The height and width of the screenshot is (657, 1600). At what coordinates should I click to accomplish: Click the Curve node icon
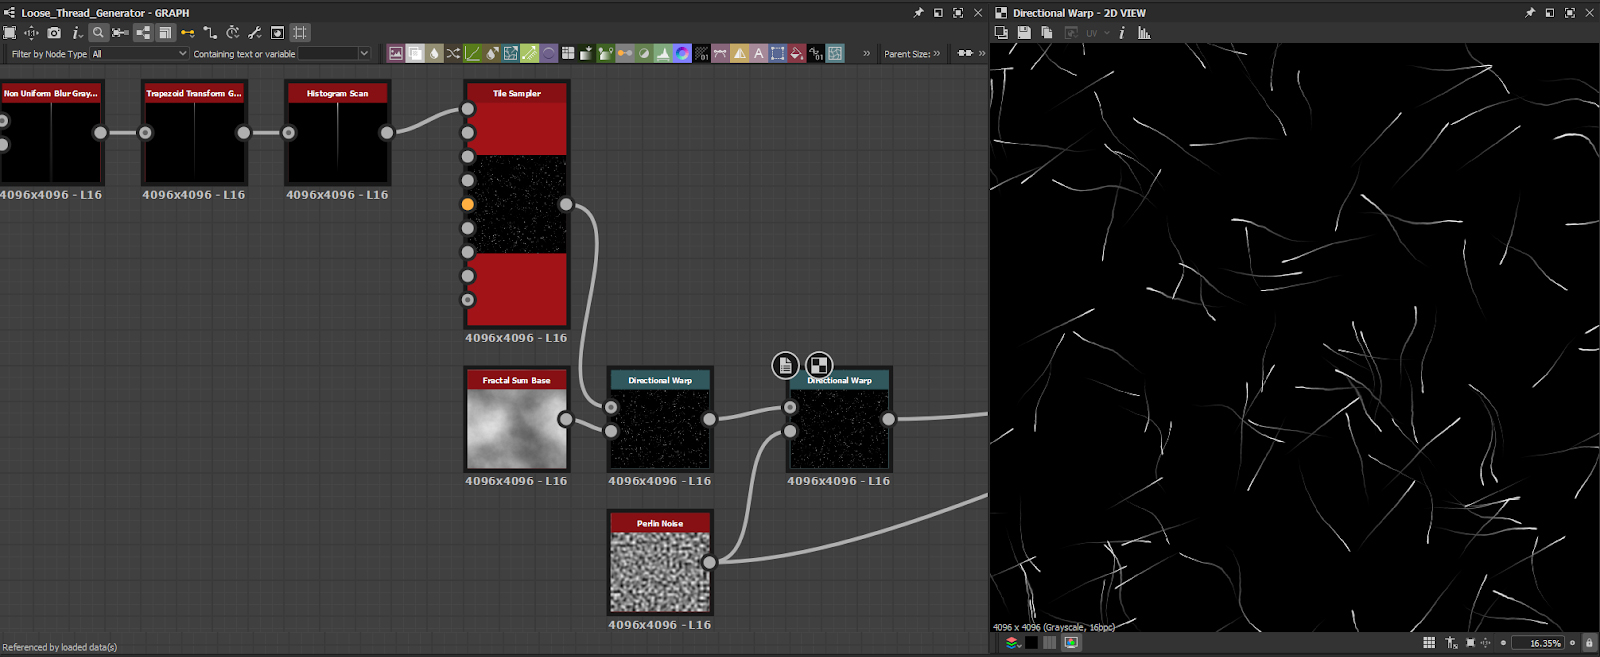click(472, 54)
